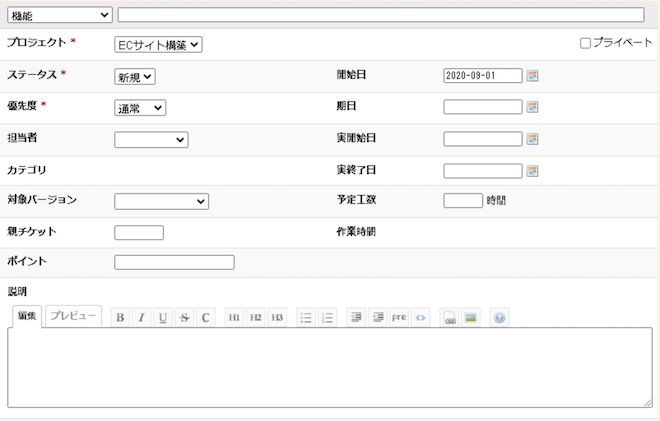The width and height of the screenshot is (660, 421).
Task: Insert preformatted text with pre button
Action: pyautogui.click(x=399, y=317)
